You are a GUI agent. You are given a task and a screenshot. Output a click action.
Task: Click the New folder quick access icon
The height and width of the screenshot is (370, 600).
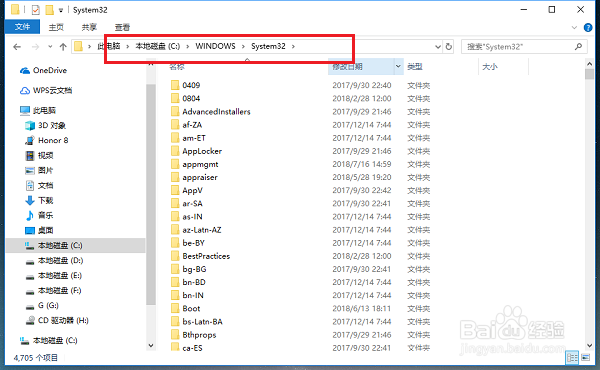pyautogui.click(x=49, y=10)
